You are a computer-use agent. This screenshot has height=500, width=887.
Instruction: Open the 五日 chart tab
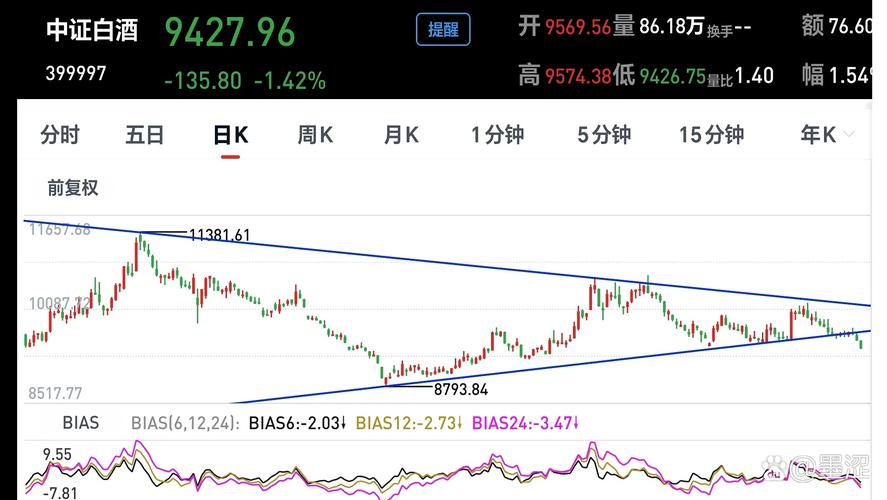[x=145, y=136]
